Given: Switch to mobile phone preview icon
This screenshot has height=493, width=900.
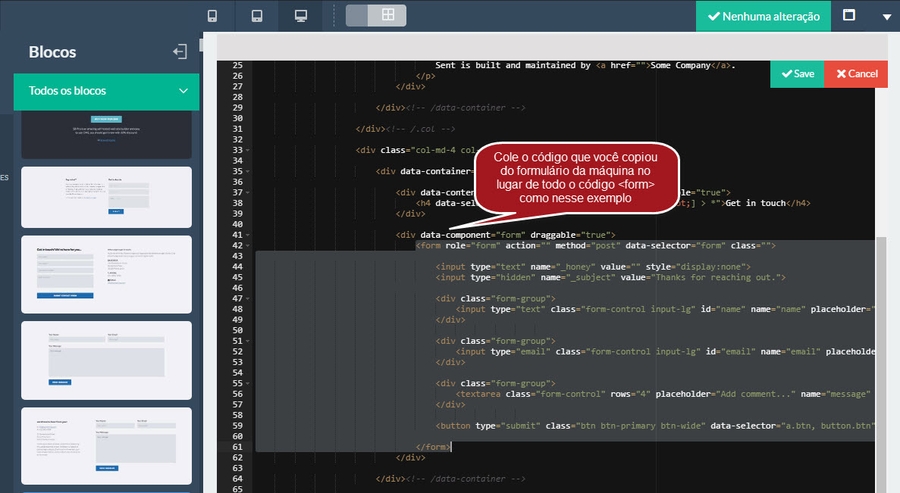Looking at the screenshot, I should click(212, 16).
